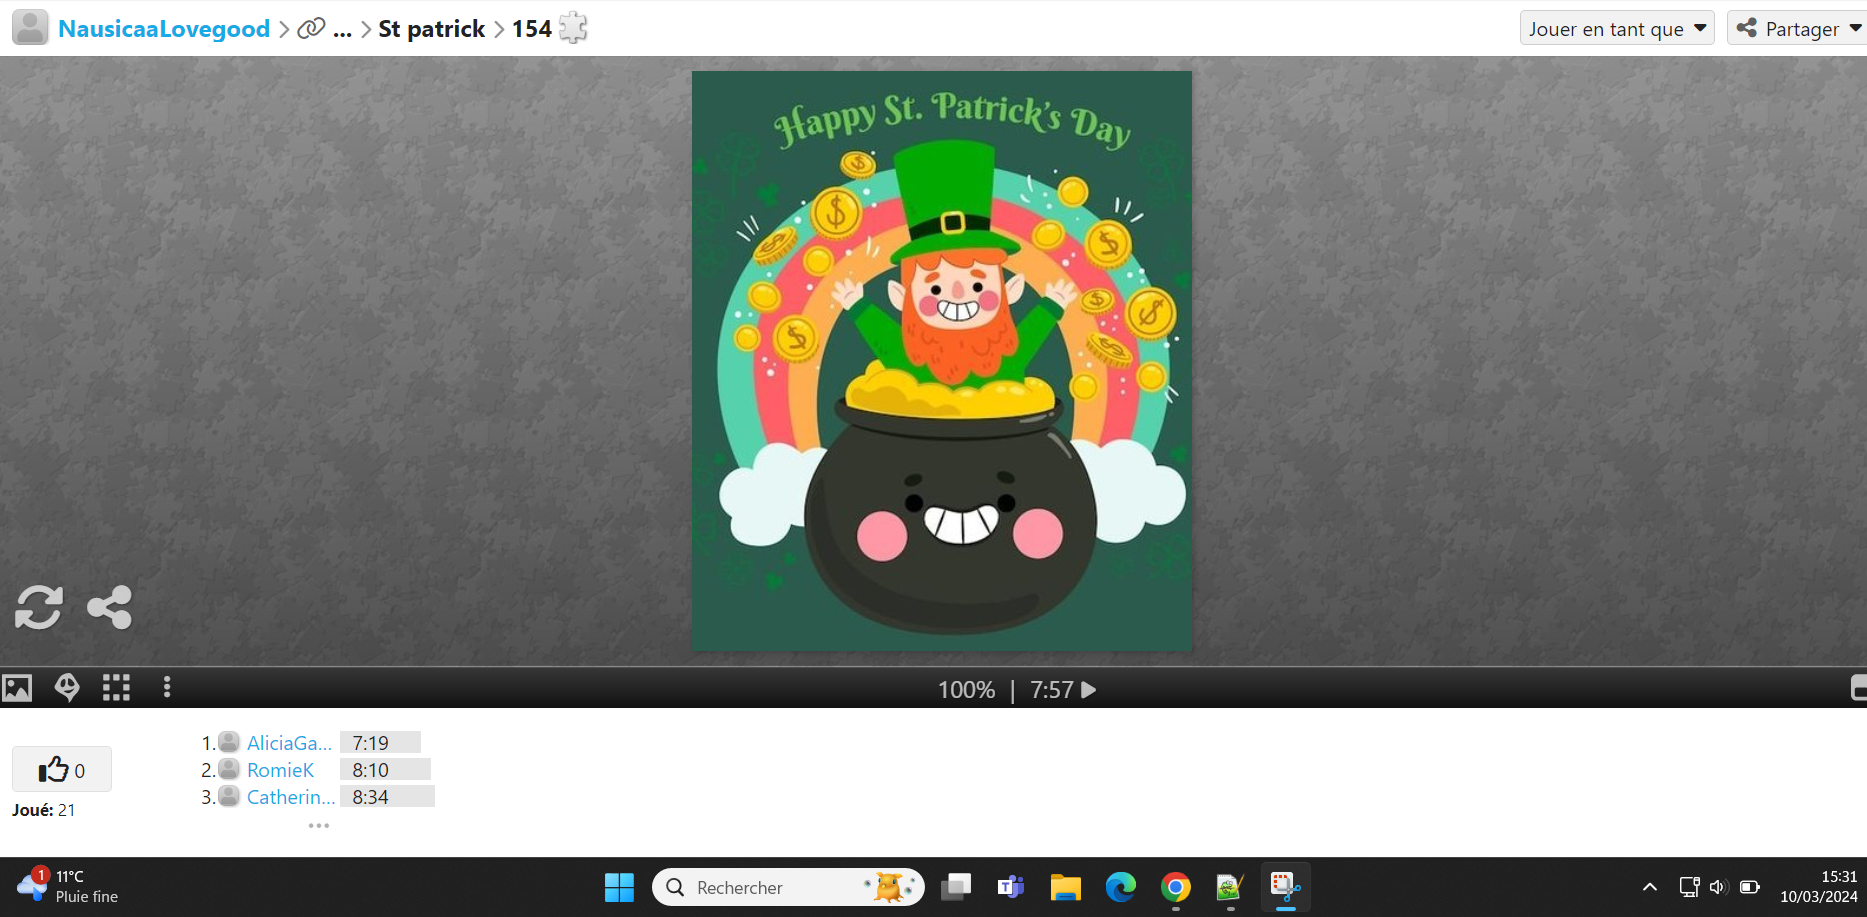The image size is (1867, 917).
Task: Show the puzzle image preview
Action: [x=17, y=688]
